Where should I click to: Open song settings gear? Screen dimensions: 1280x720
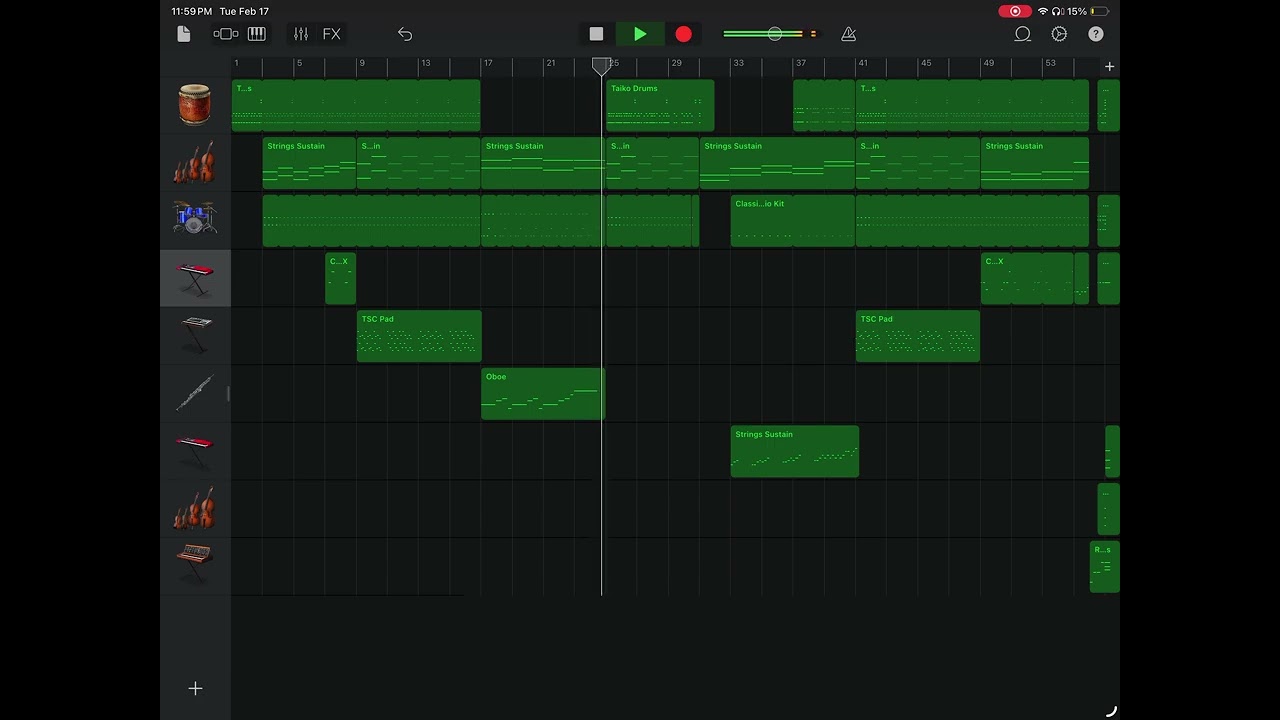tap(1059, 34)
